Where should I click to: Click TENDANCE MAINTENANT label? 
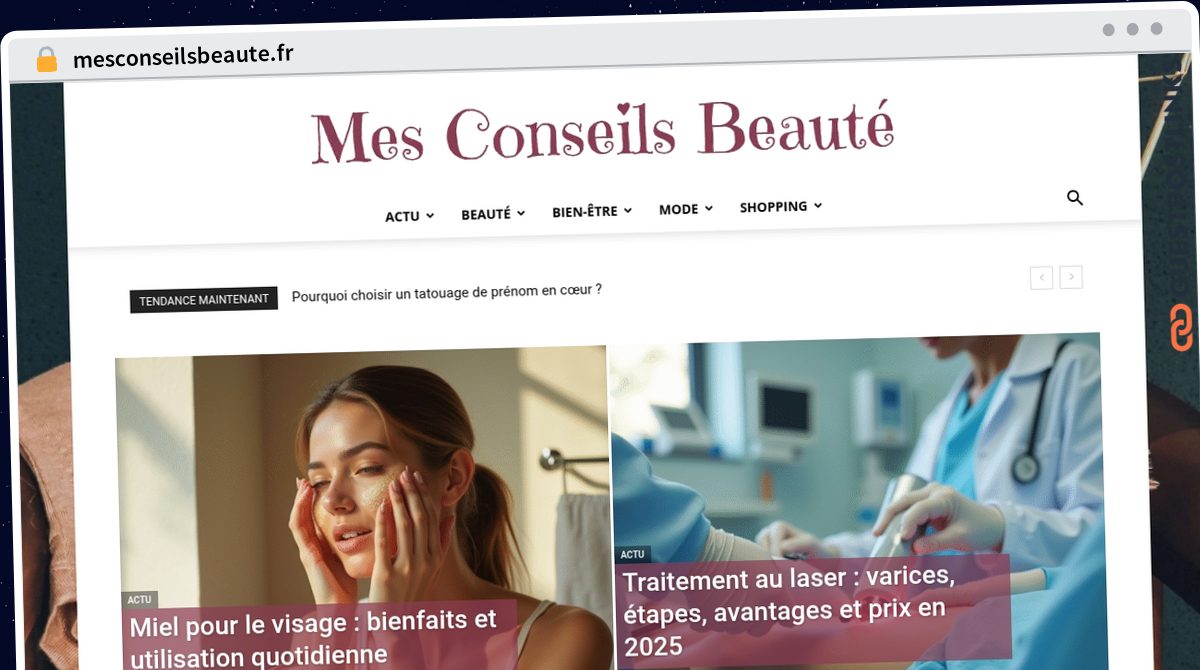pyautogui.click(x=204, y=300)
